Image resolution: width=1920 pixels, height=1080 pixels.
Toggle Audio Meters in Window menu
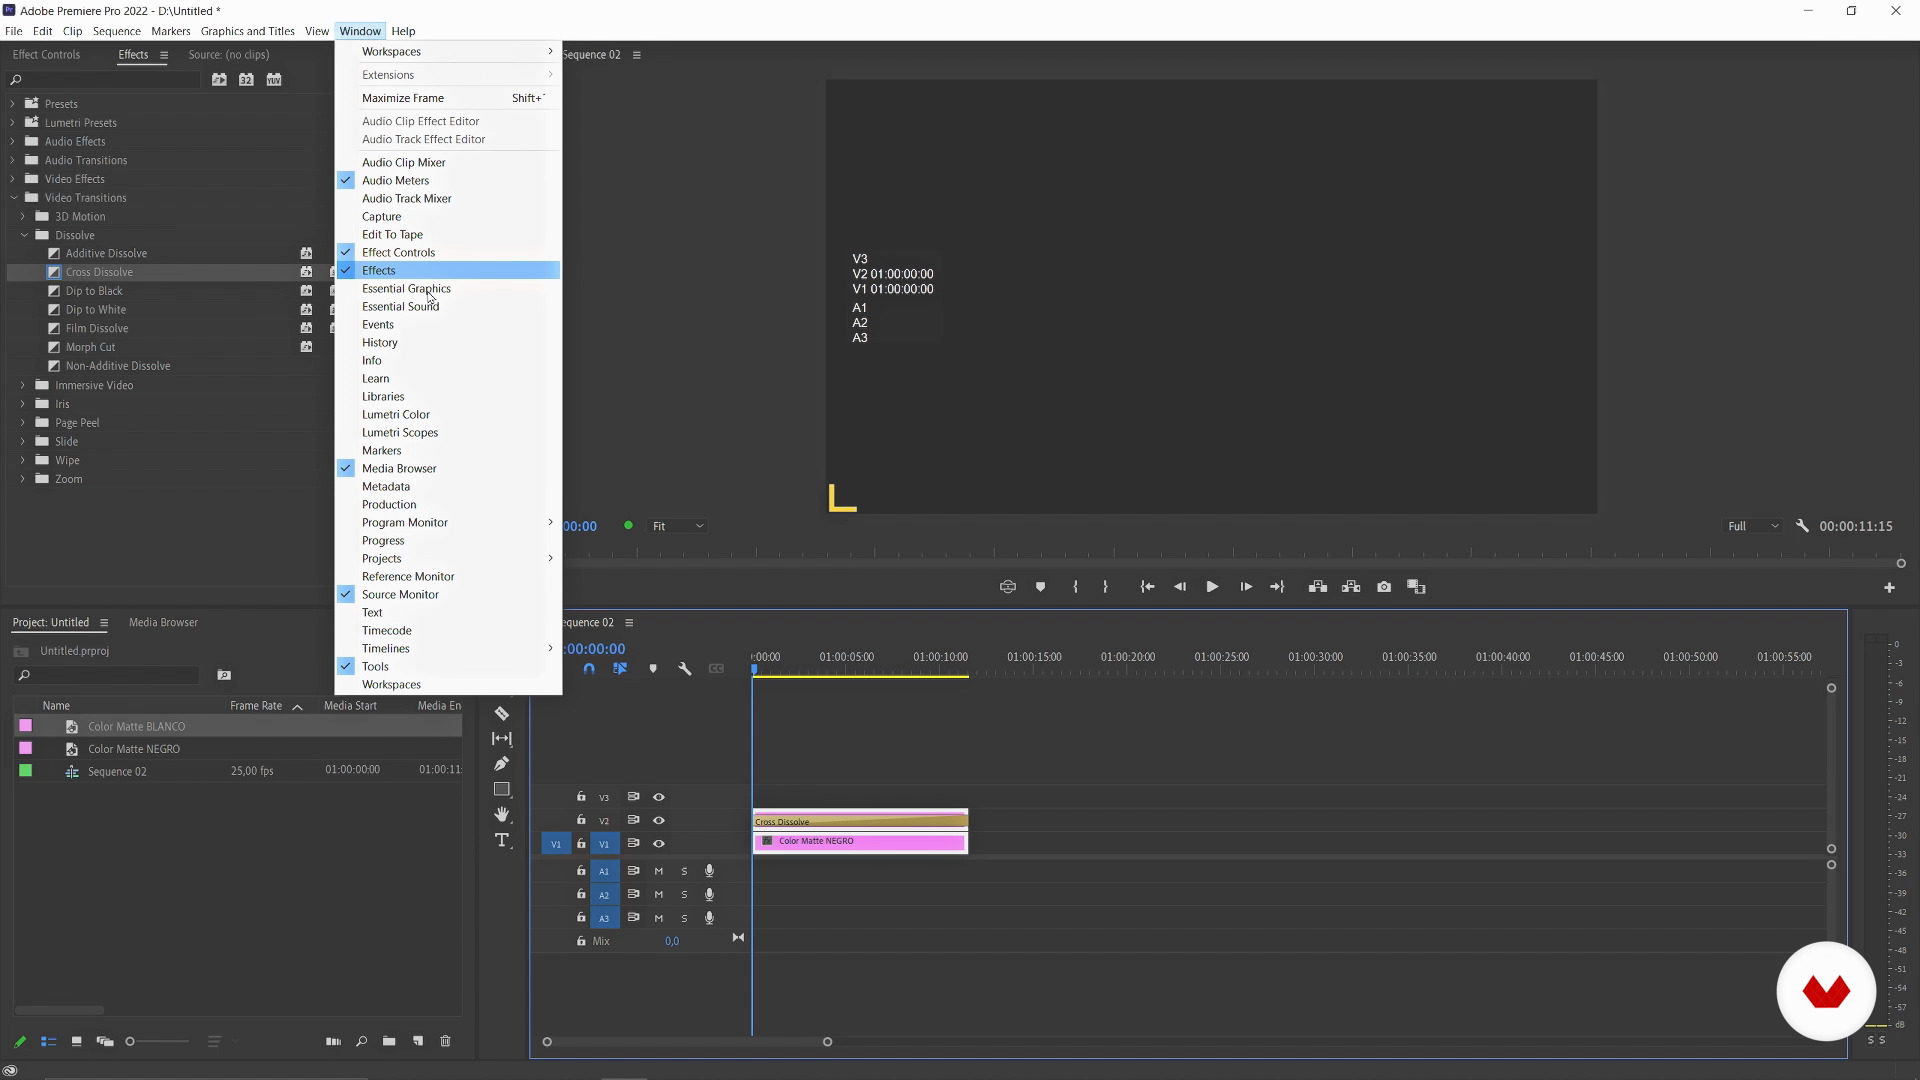[x=448, y=180]
